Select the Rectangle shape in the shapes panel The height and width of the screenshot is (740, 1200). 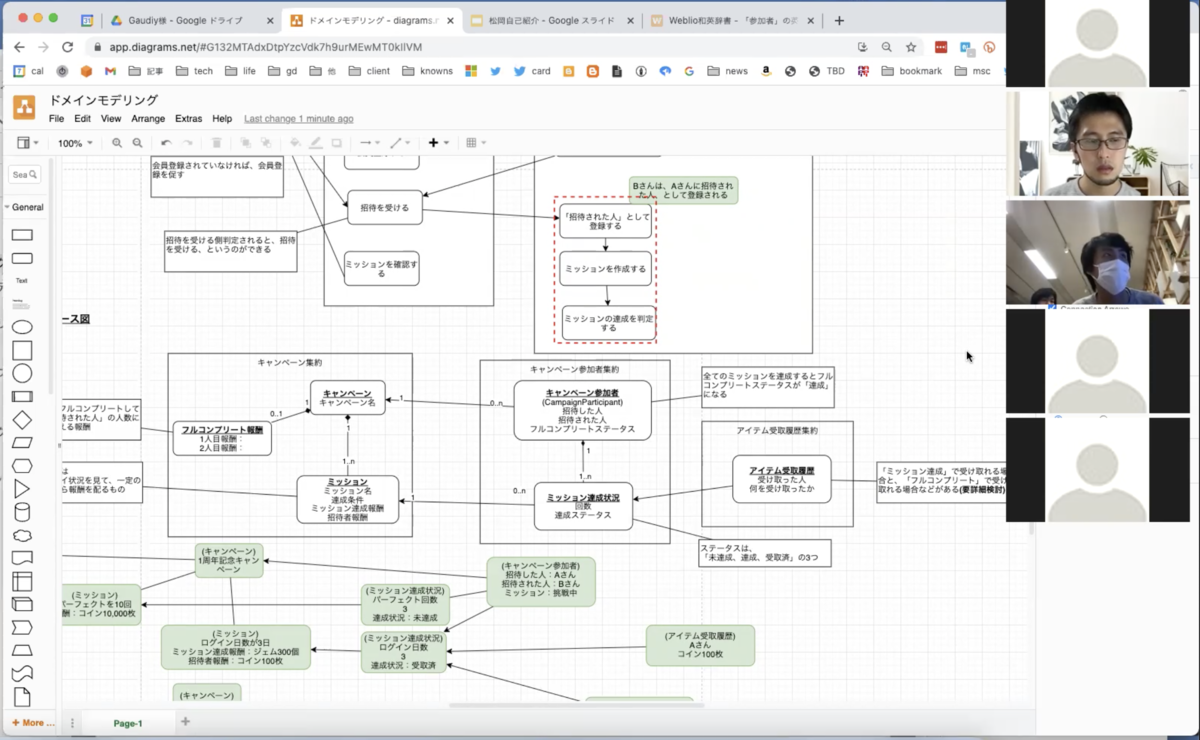[x=22, y=235]
